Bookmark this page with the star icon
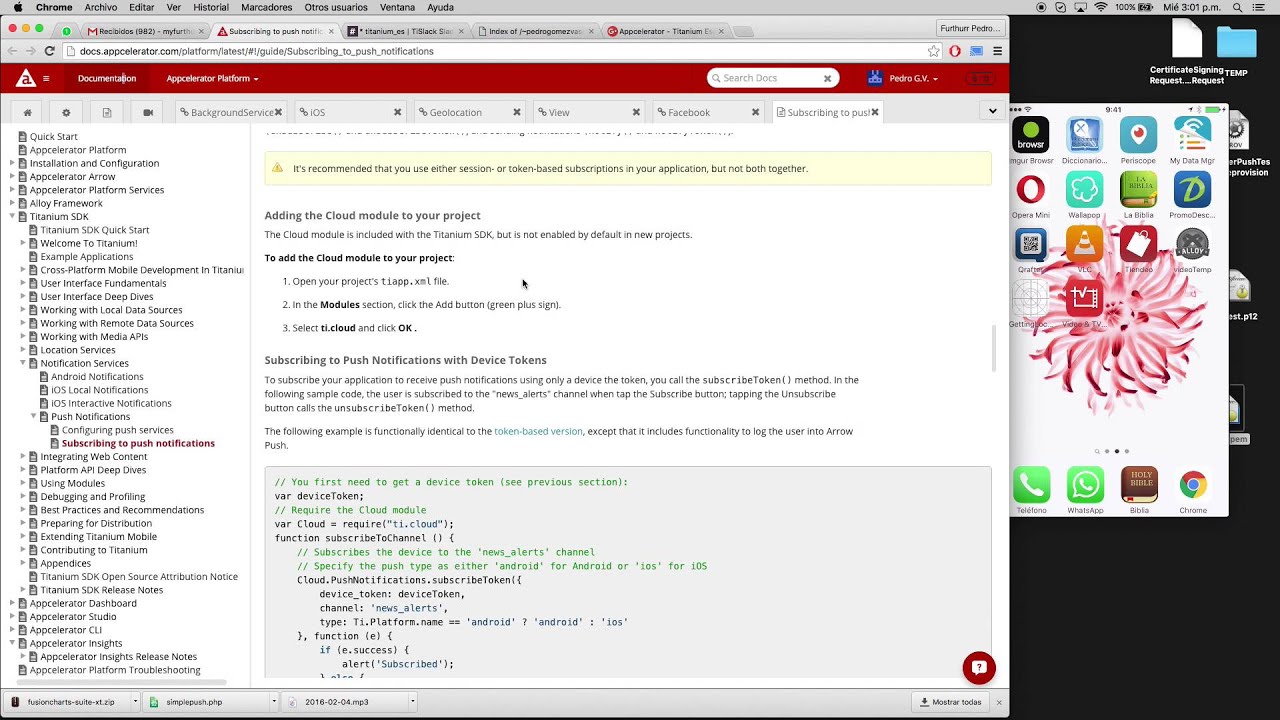This screenshot has width=1280, height=720. click(x=933, y=51)
